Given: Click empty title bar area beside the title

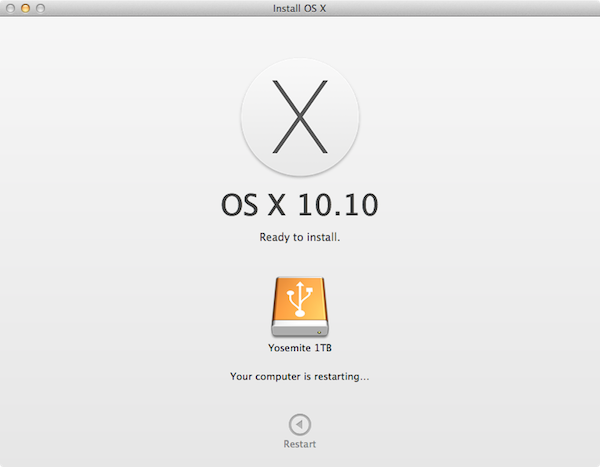Looking at the screenshot, I should [459, 8].
